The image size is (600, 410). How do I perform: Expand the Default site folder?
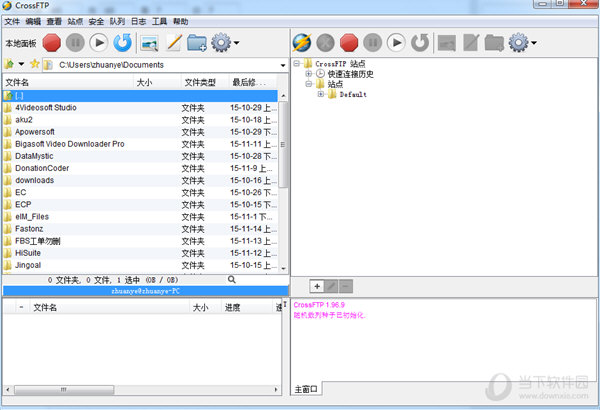point(321,94)
